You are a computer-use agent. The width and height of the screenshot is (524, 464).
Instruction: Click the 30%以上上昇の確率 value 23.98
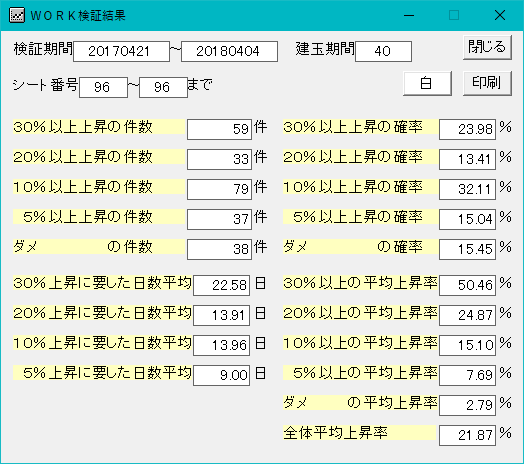(467, 129)
